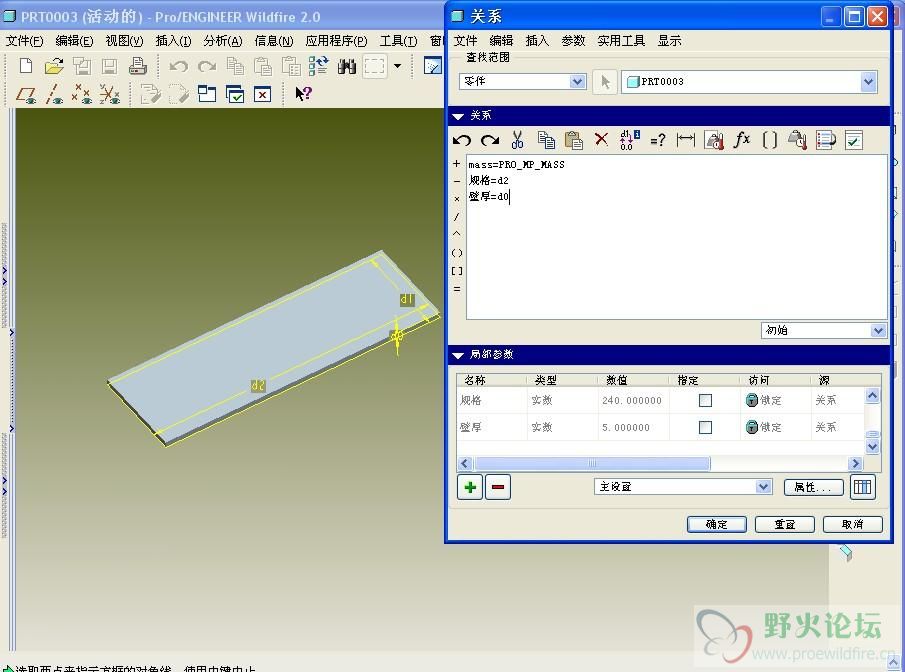Click the regenerate model icon

[319, 66]
